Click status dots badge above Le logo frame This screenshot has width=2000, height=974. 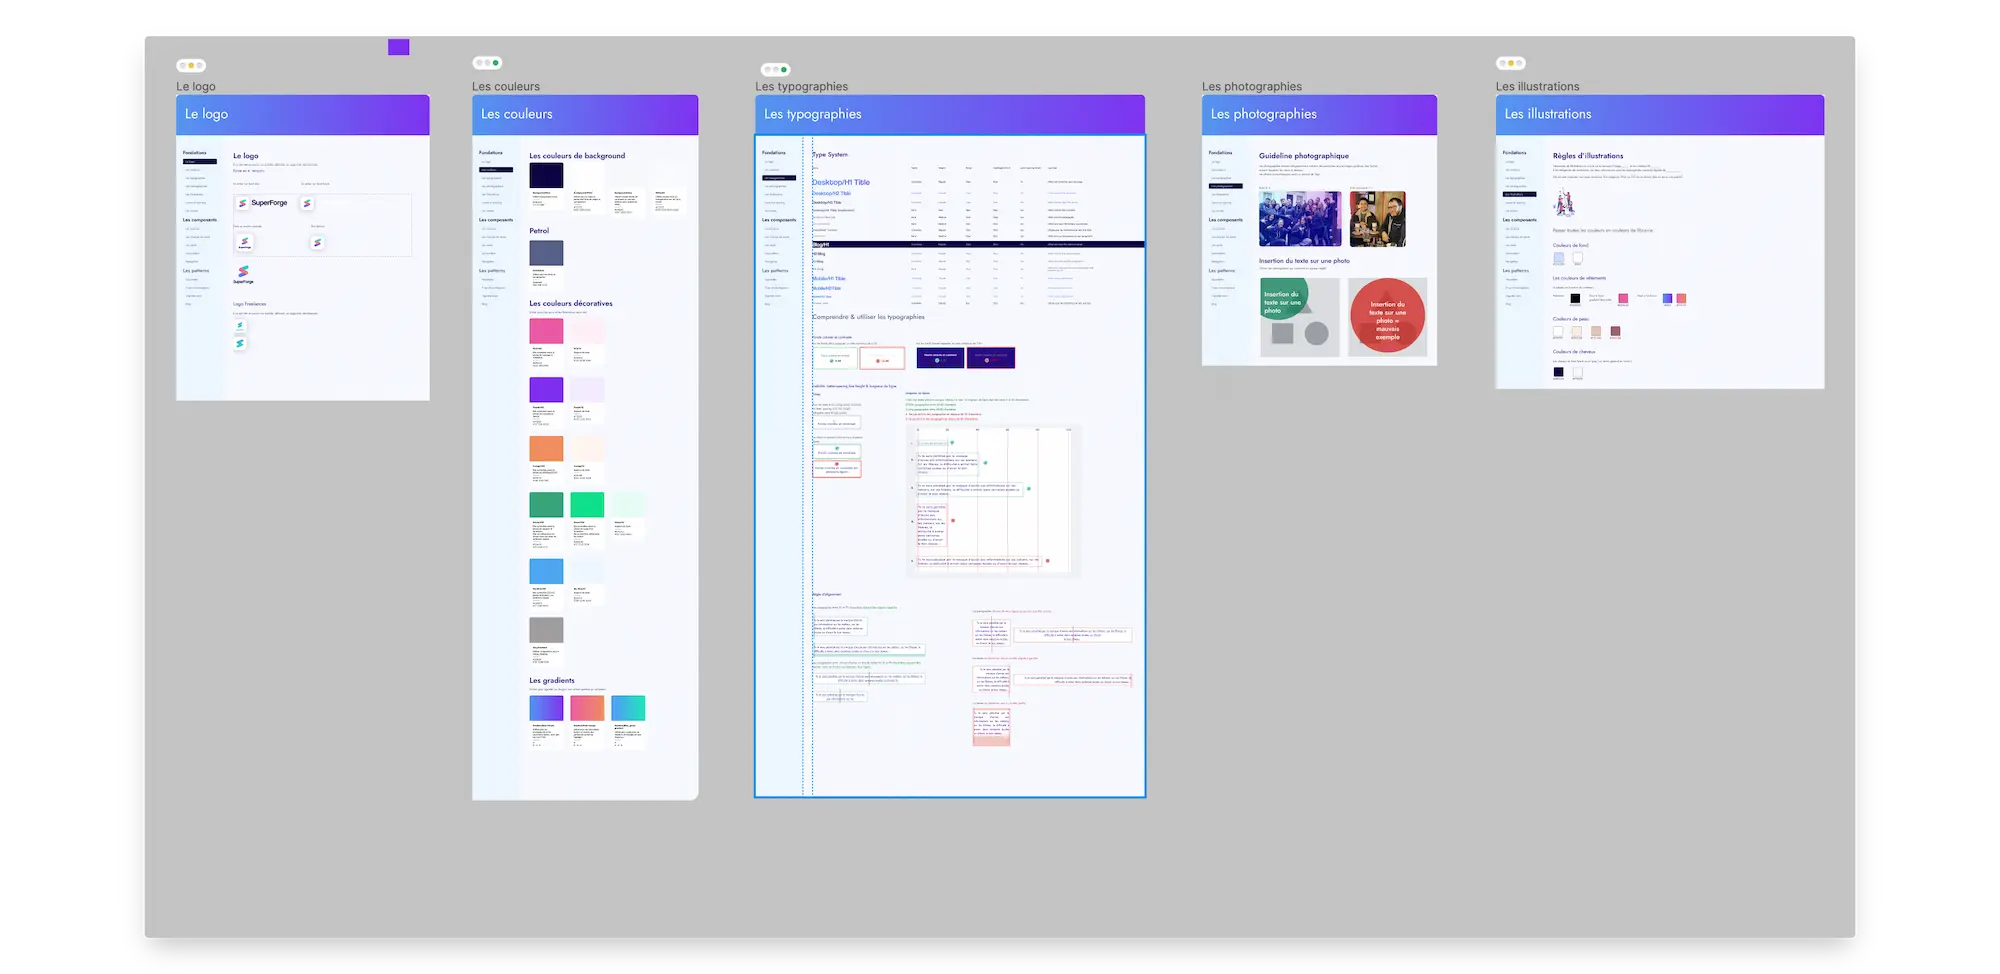tap(191, 66)
